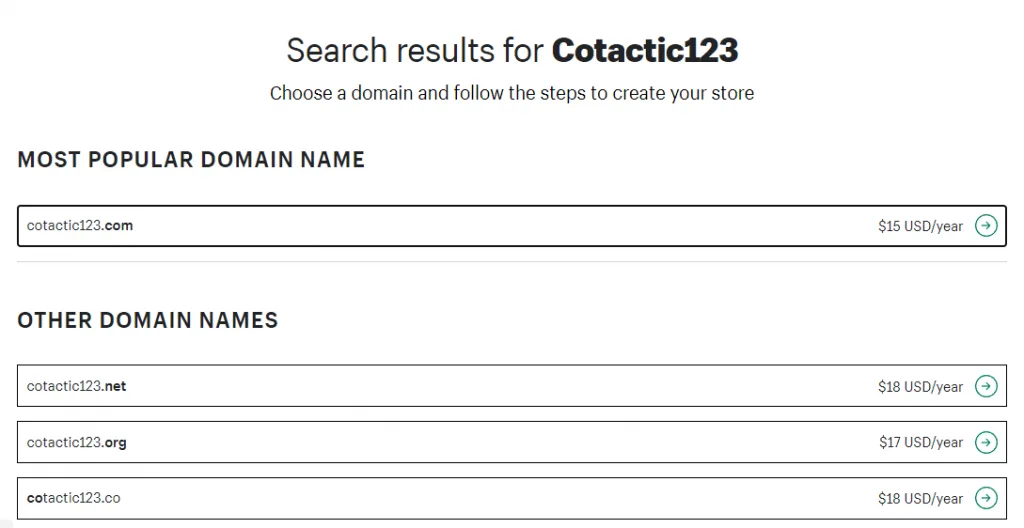Pick the cotactic123.co domain name text
1024x528 pixels.
[74, 498]
